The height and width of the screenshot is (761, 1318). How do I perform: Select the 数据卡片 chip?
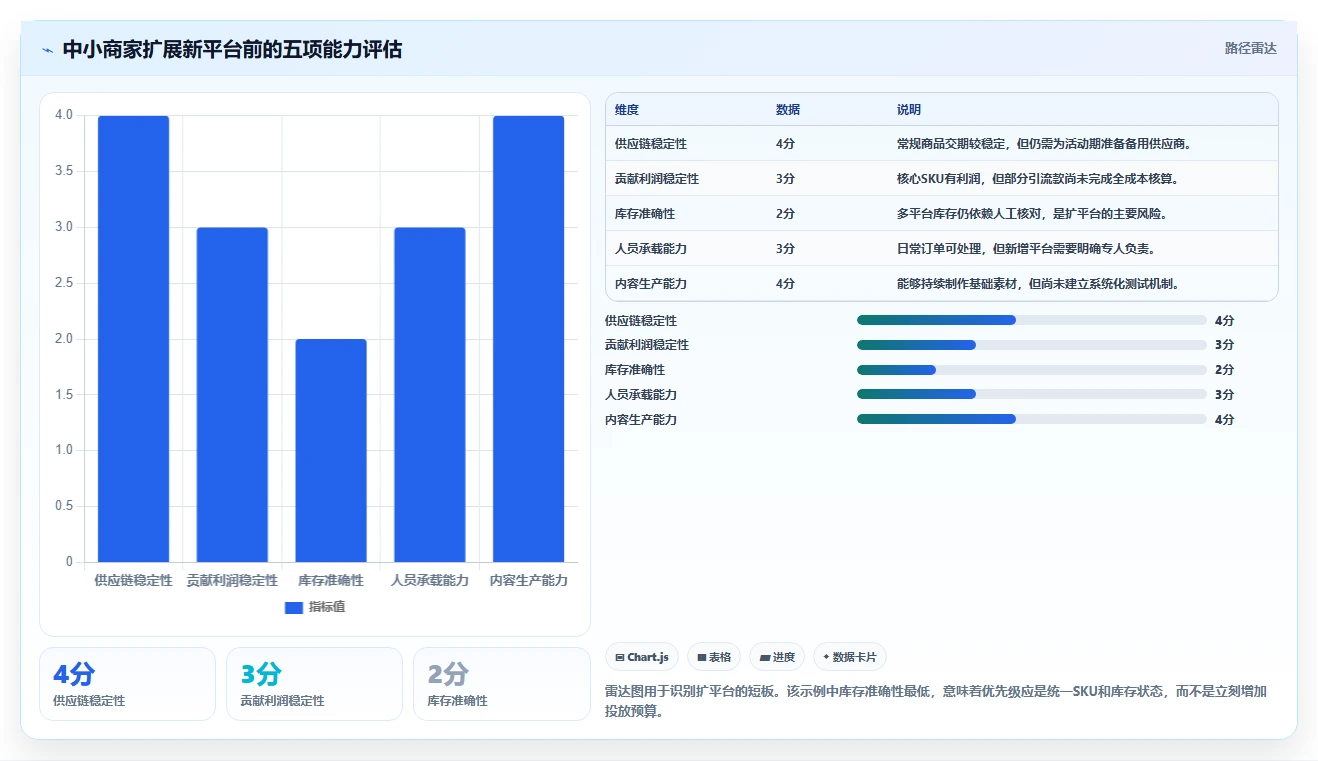[x=849, y=657]
